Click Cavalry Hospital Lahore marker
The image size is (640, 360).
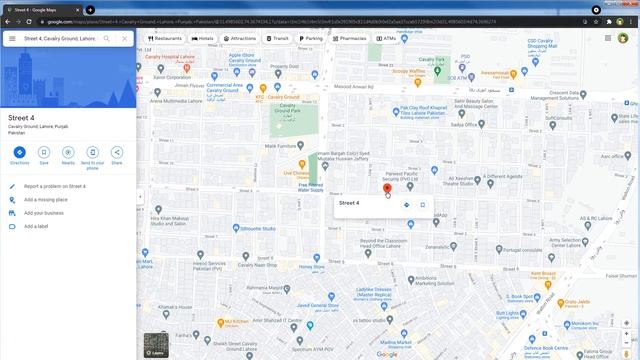click(187, 68)
